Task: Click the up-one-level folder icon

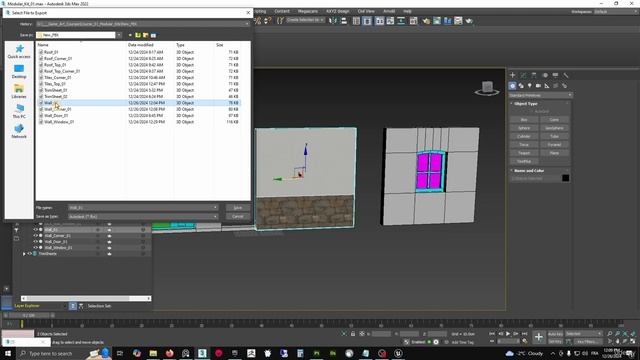Action: [x=138, y=35]
